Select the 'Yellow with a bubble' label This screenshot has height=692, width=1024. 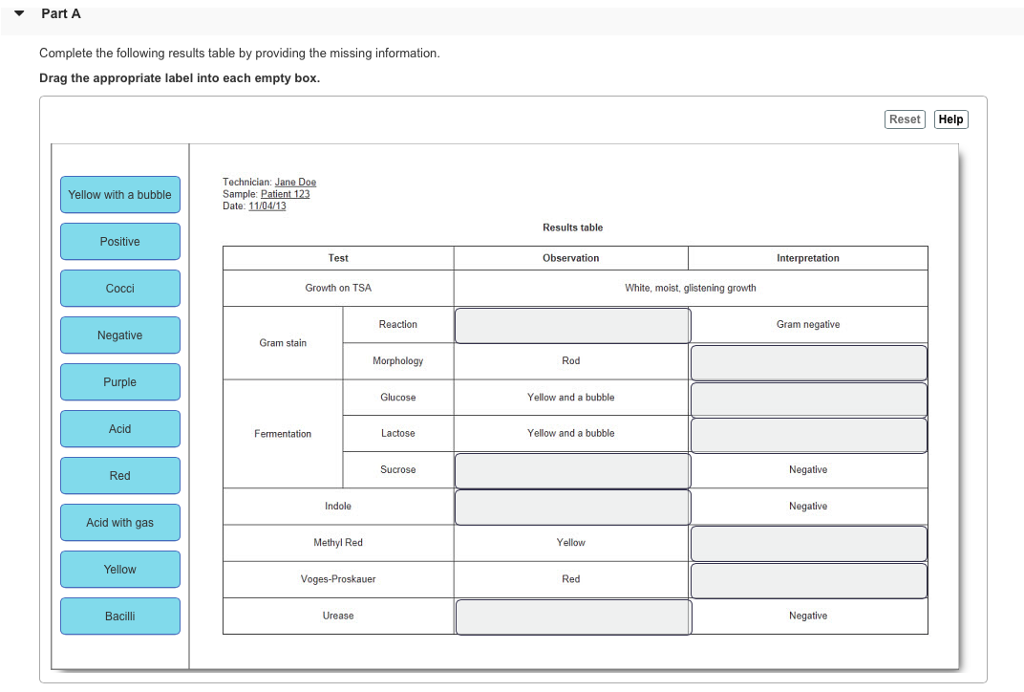pos(120,195)
